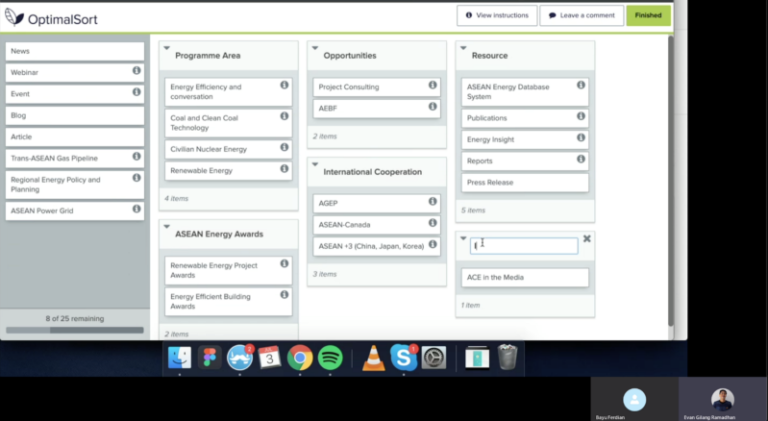
Task: Show info for ASEAN Energy Database System
Action: pyautogui.click(x=581, y=85)
